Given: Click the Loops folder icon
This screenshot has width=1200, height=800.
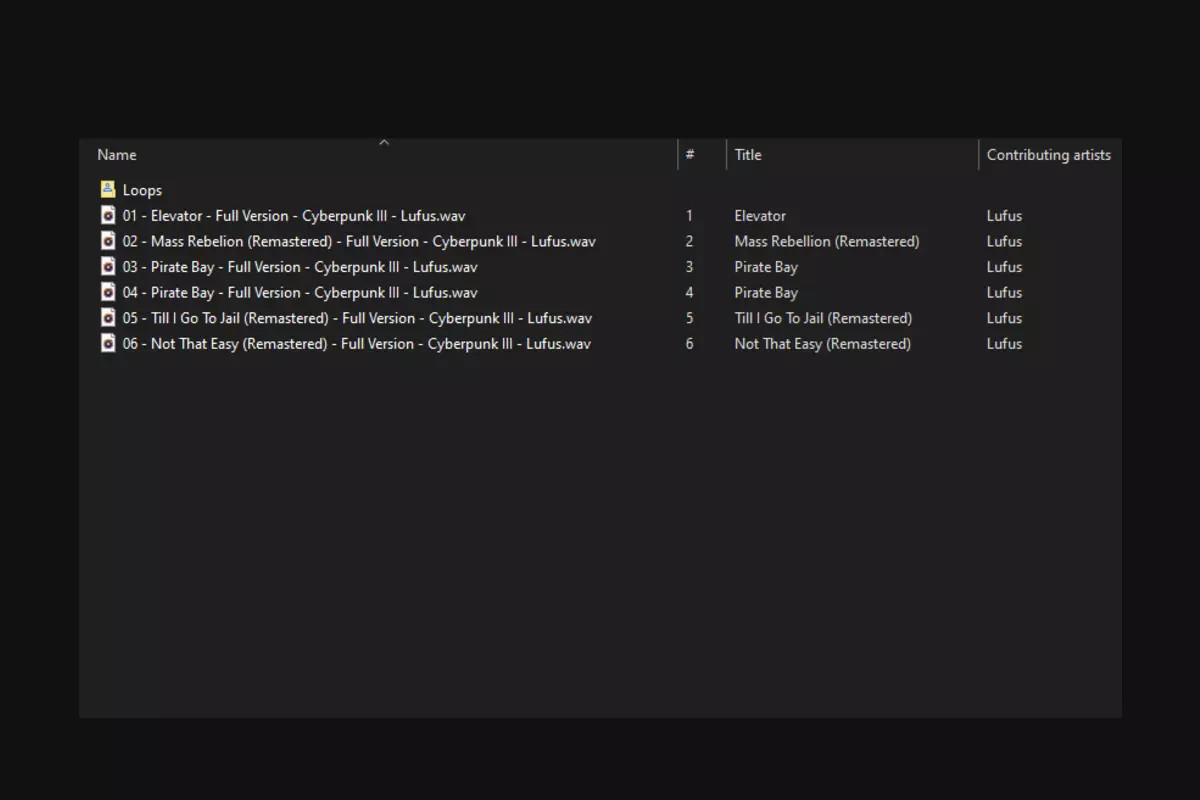Looking at the screenshot, I should tap(108, 190).
